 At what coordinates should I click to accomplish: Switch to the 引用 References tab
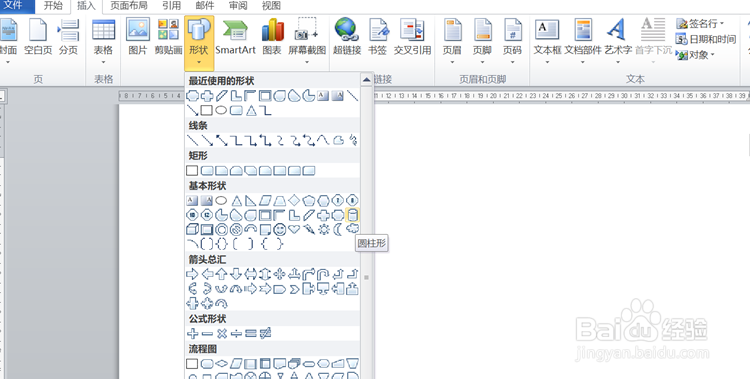pos(171,6)
